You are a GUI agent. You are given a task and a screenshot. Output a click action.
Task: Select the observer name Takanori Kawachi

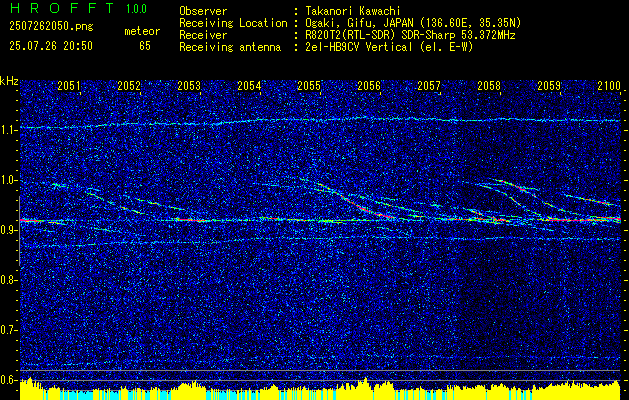pos(352,11)
